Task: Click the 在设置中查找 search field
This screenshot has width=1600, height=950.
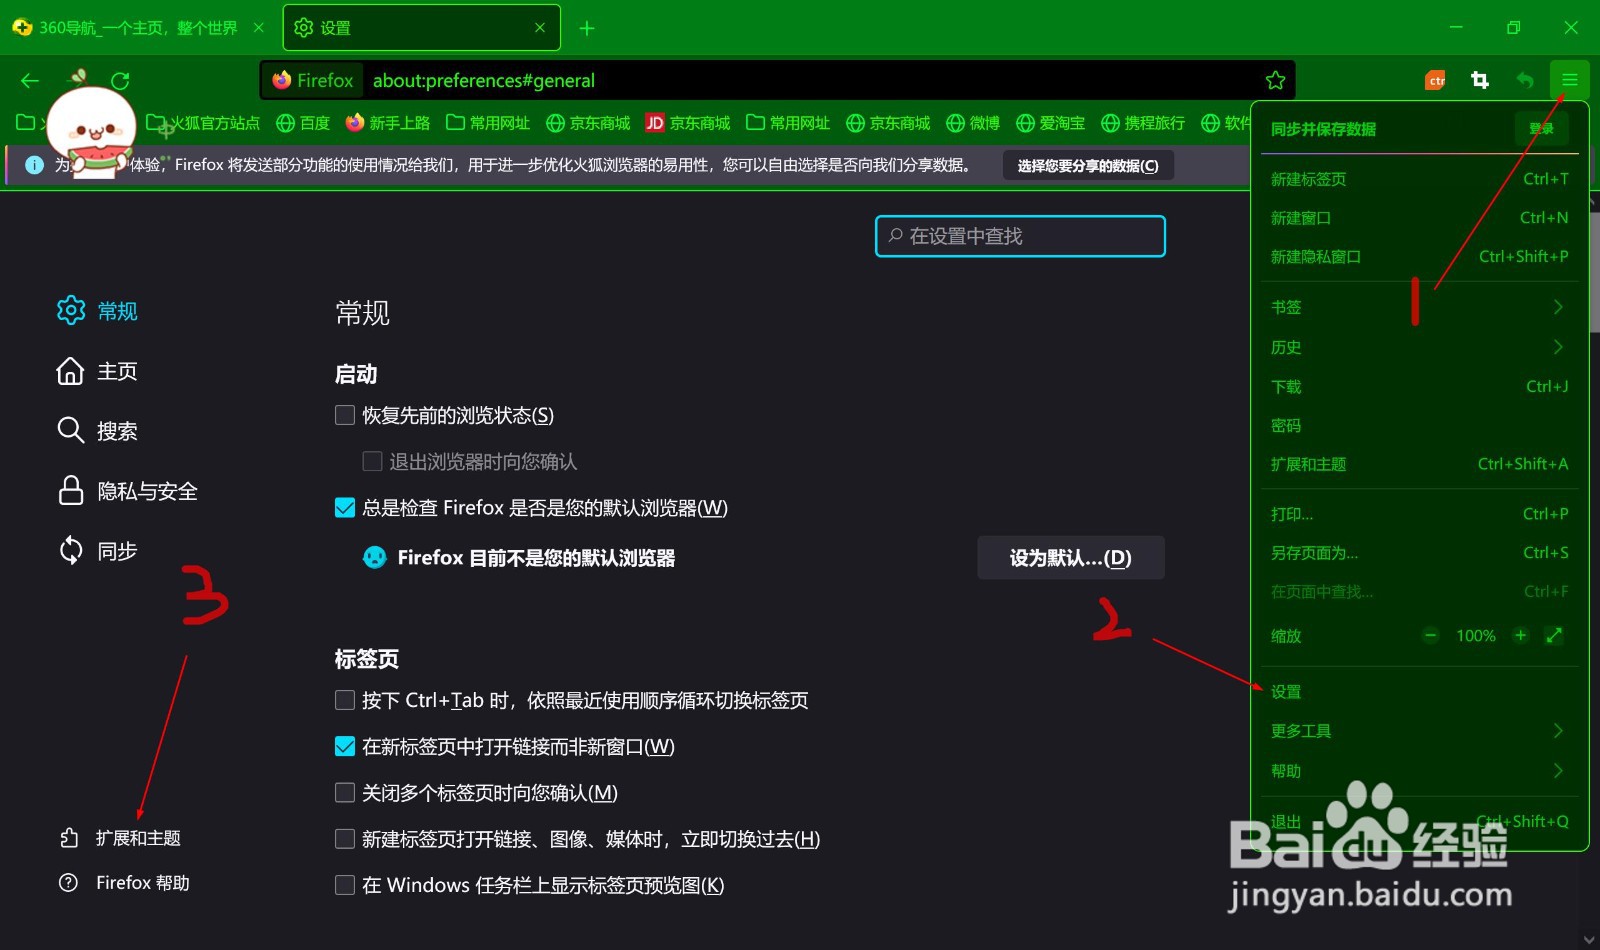Action: tap(1019, 236)
